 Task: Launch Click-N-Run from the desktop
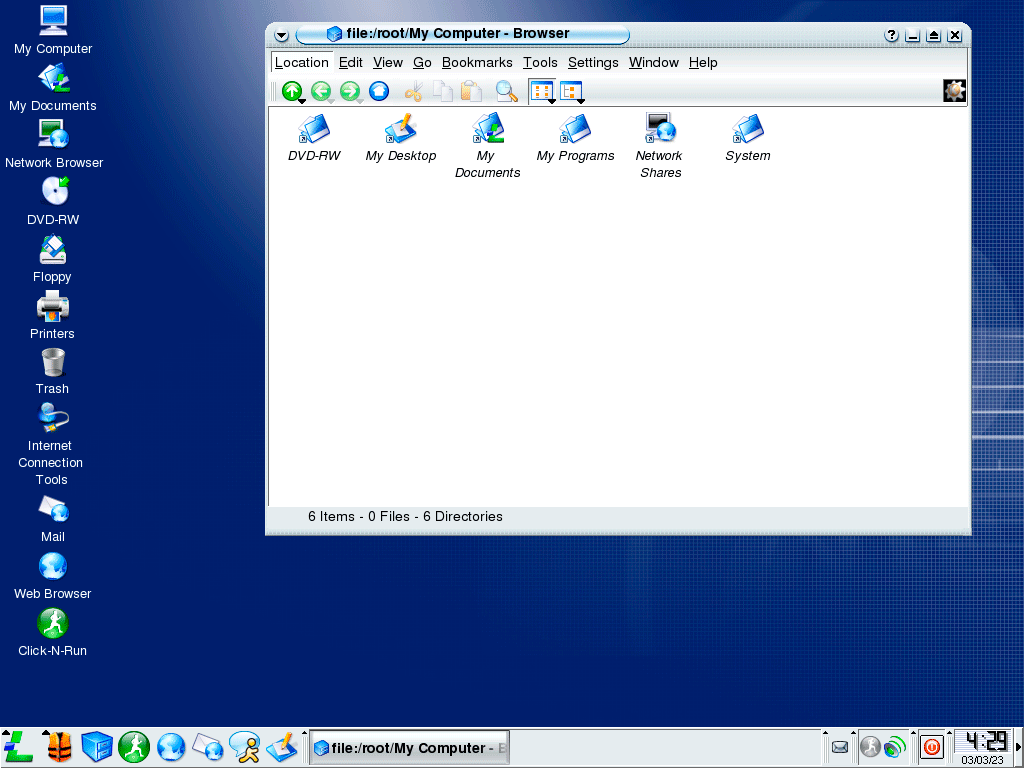pyautogui.click(x=52, y=624)
